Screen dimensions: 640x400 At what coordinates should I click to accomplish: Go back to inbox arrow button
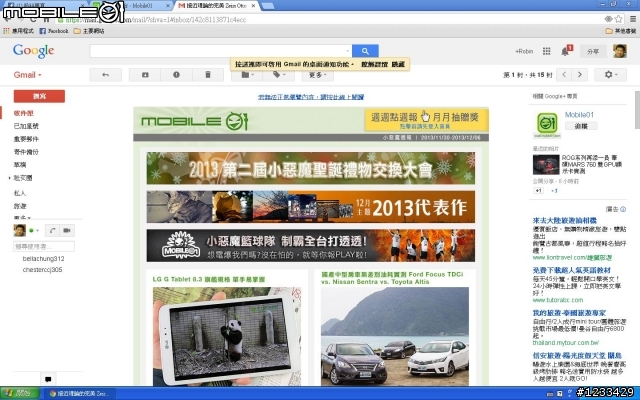coord(105,75)
